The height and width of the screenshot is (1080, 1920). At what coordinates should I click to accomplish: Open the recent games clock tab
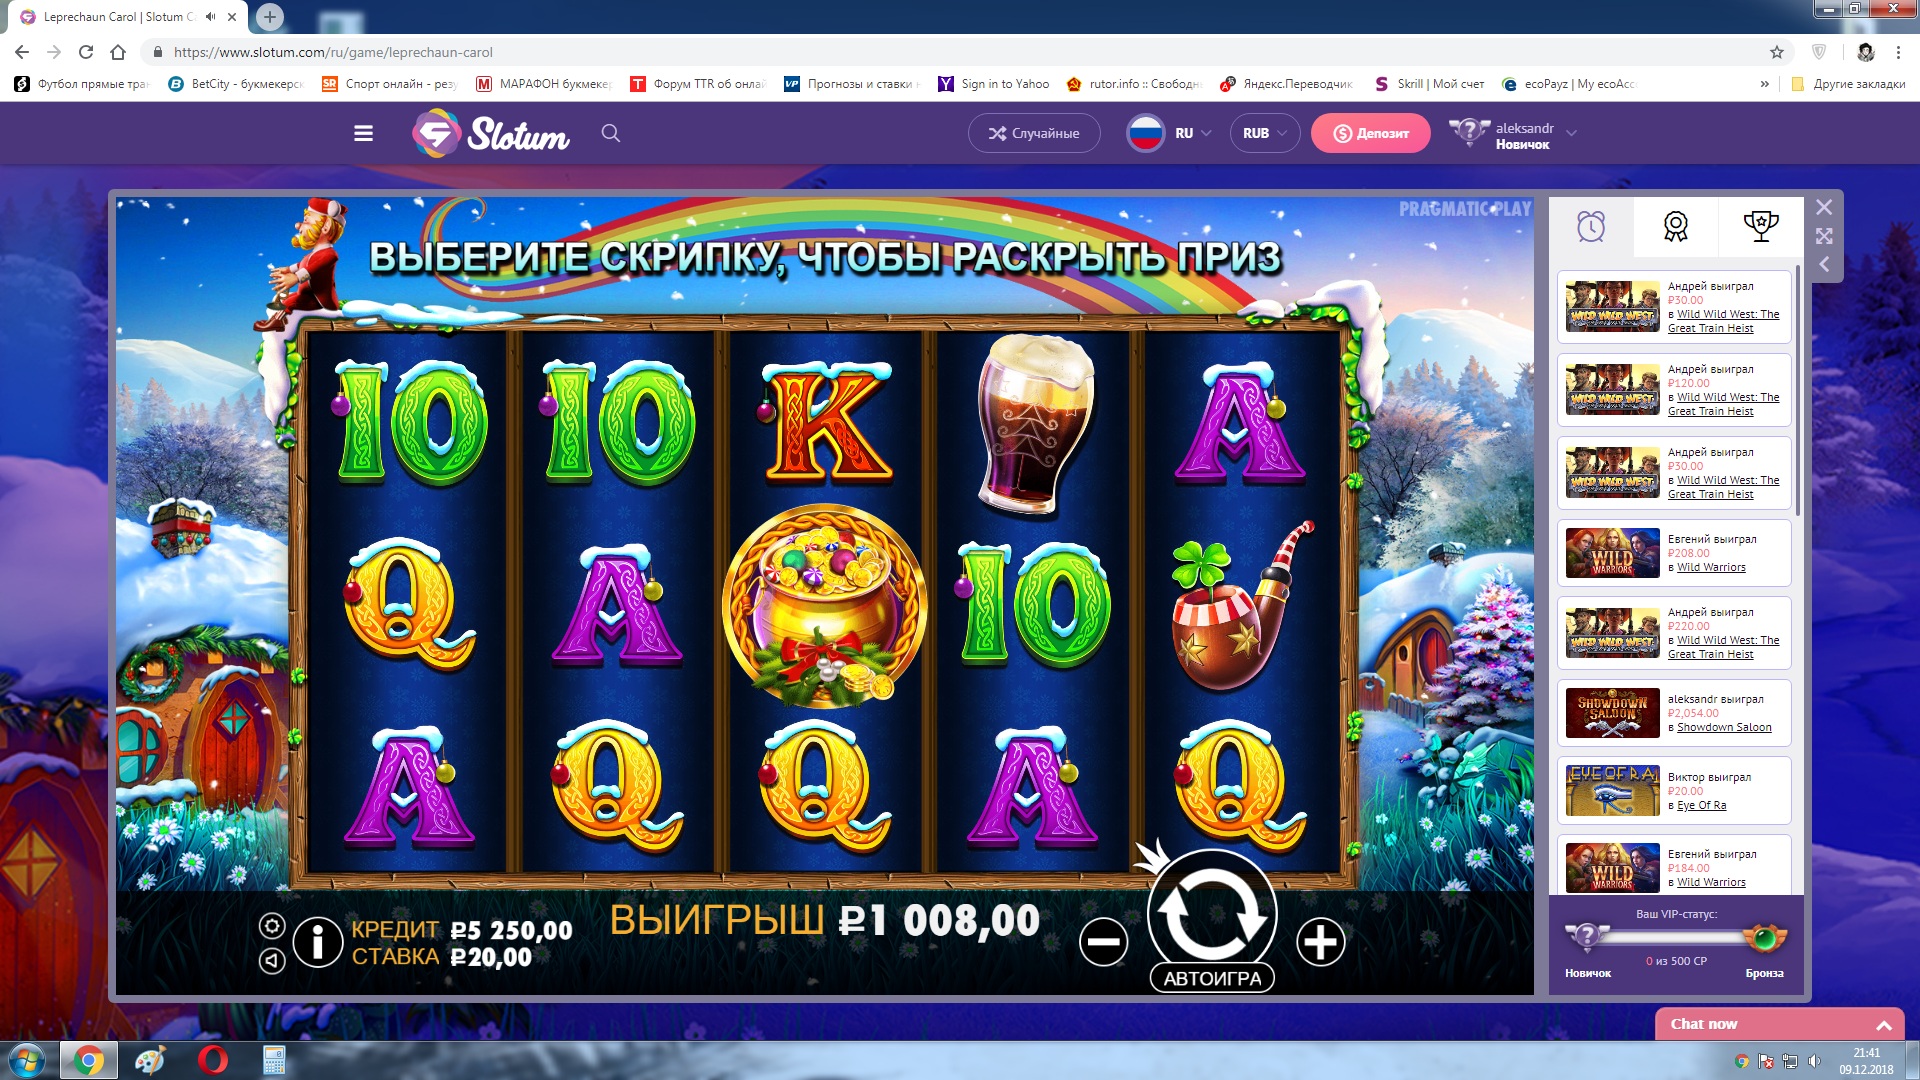(1591, 227)
